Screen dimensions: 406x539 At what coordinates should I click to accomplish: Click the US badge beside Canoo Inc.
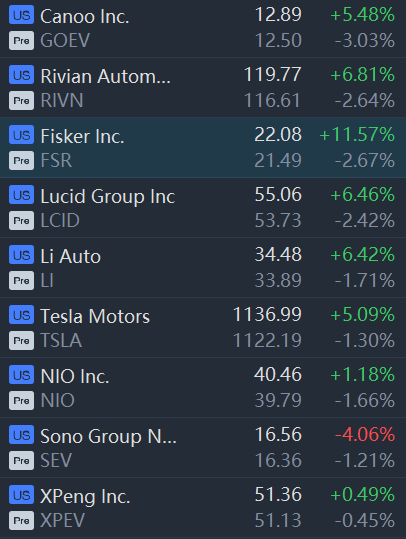pyautogui.click(x=21, y=15)
